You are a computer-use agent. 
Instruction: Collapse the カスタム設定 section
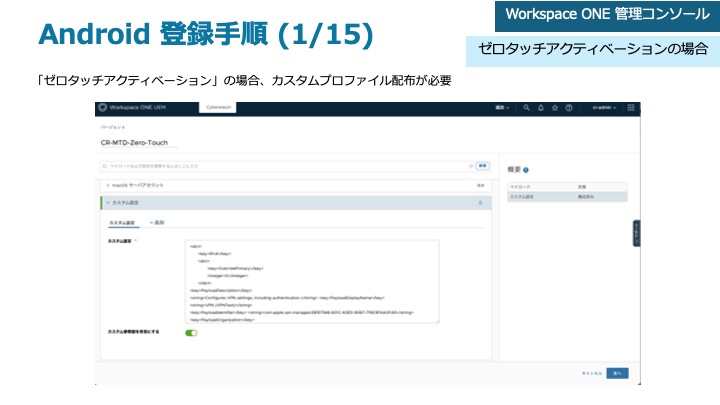pyautogui.click(x=108, y=202)
